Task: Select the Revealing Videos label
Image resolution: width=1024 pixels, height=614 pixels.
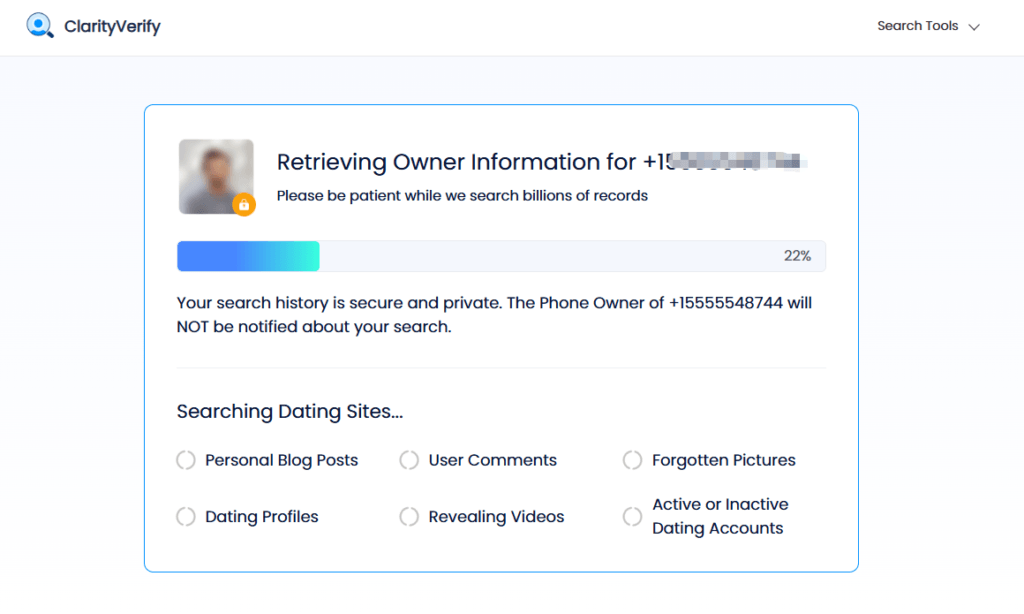Action: (496, 517)
